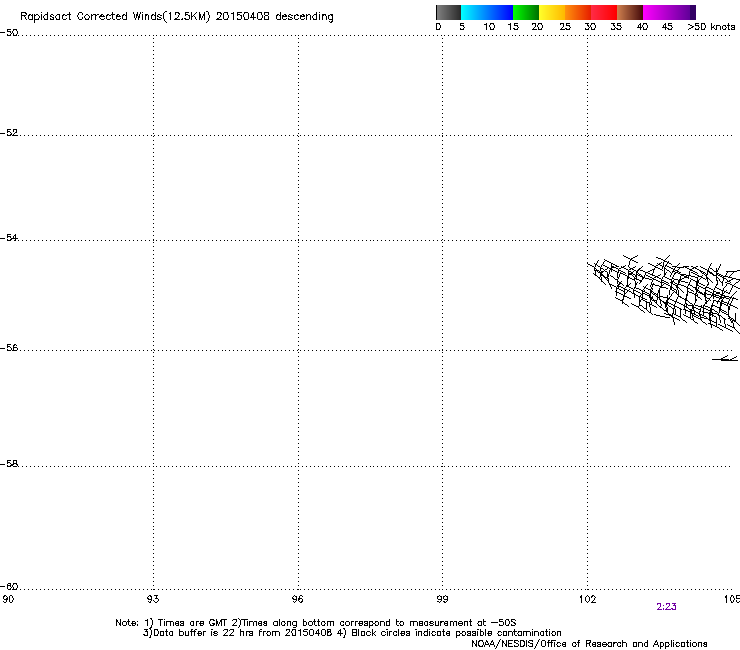Click the isolated wind barb below -56 line
740x650 pixels.
pos(725,359)
